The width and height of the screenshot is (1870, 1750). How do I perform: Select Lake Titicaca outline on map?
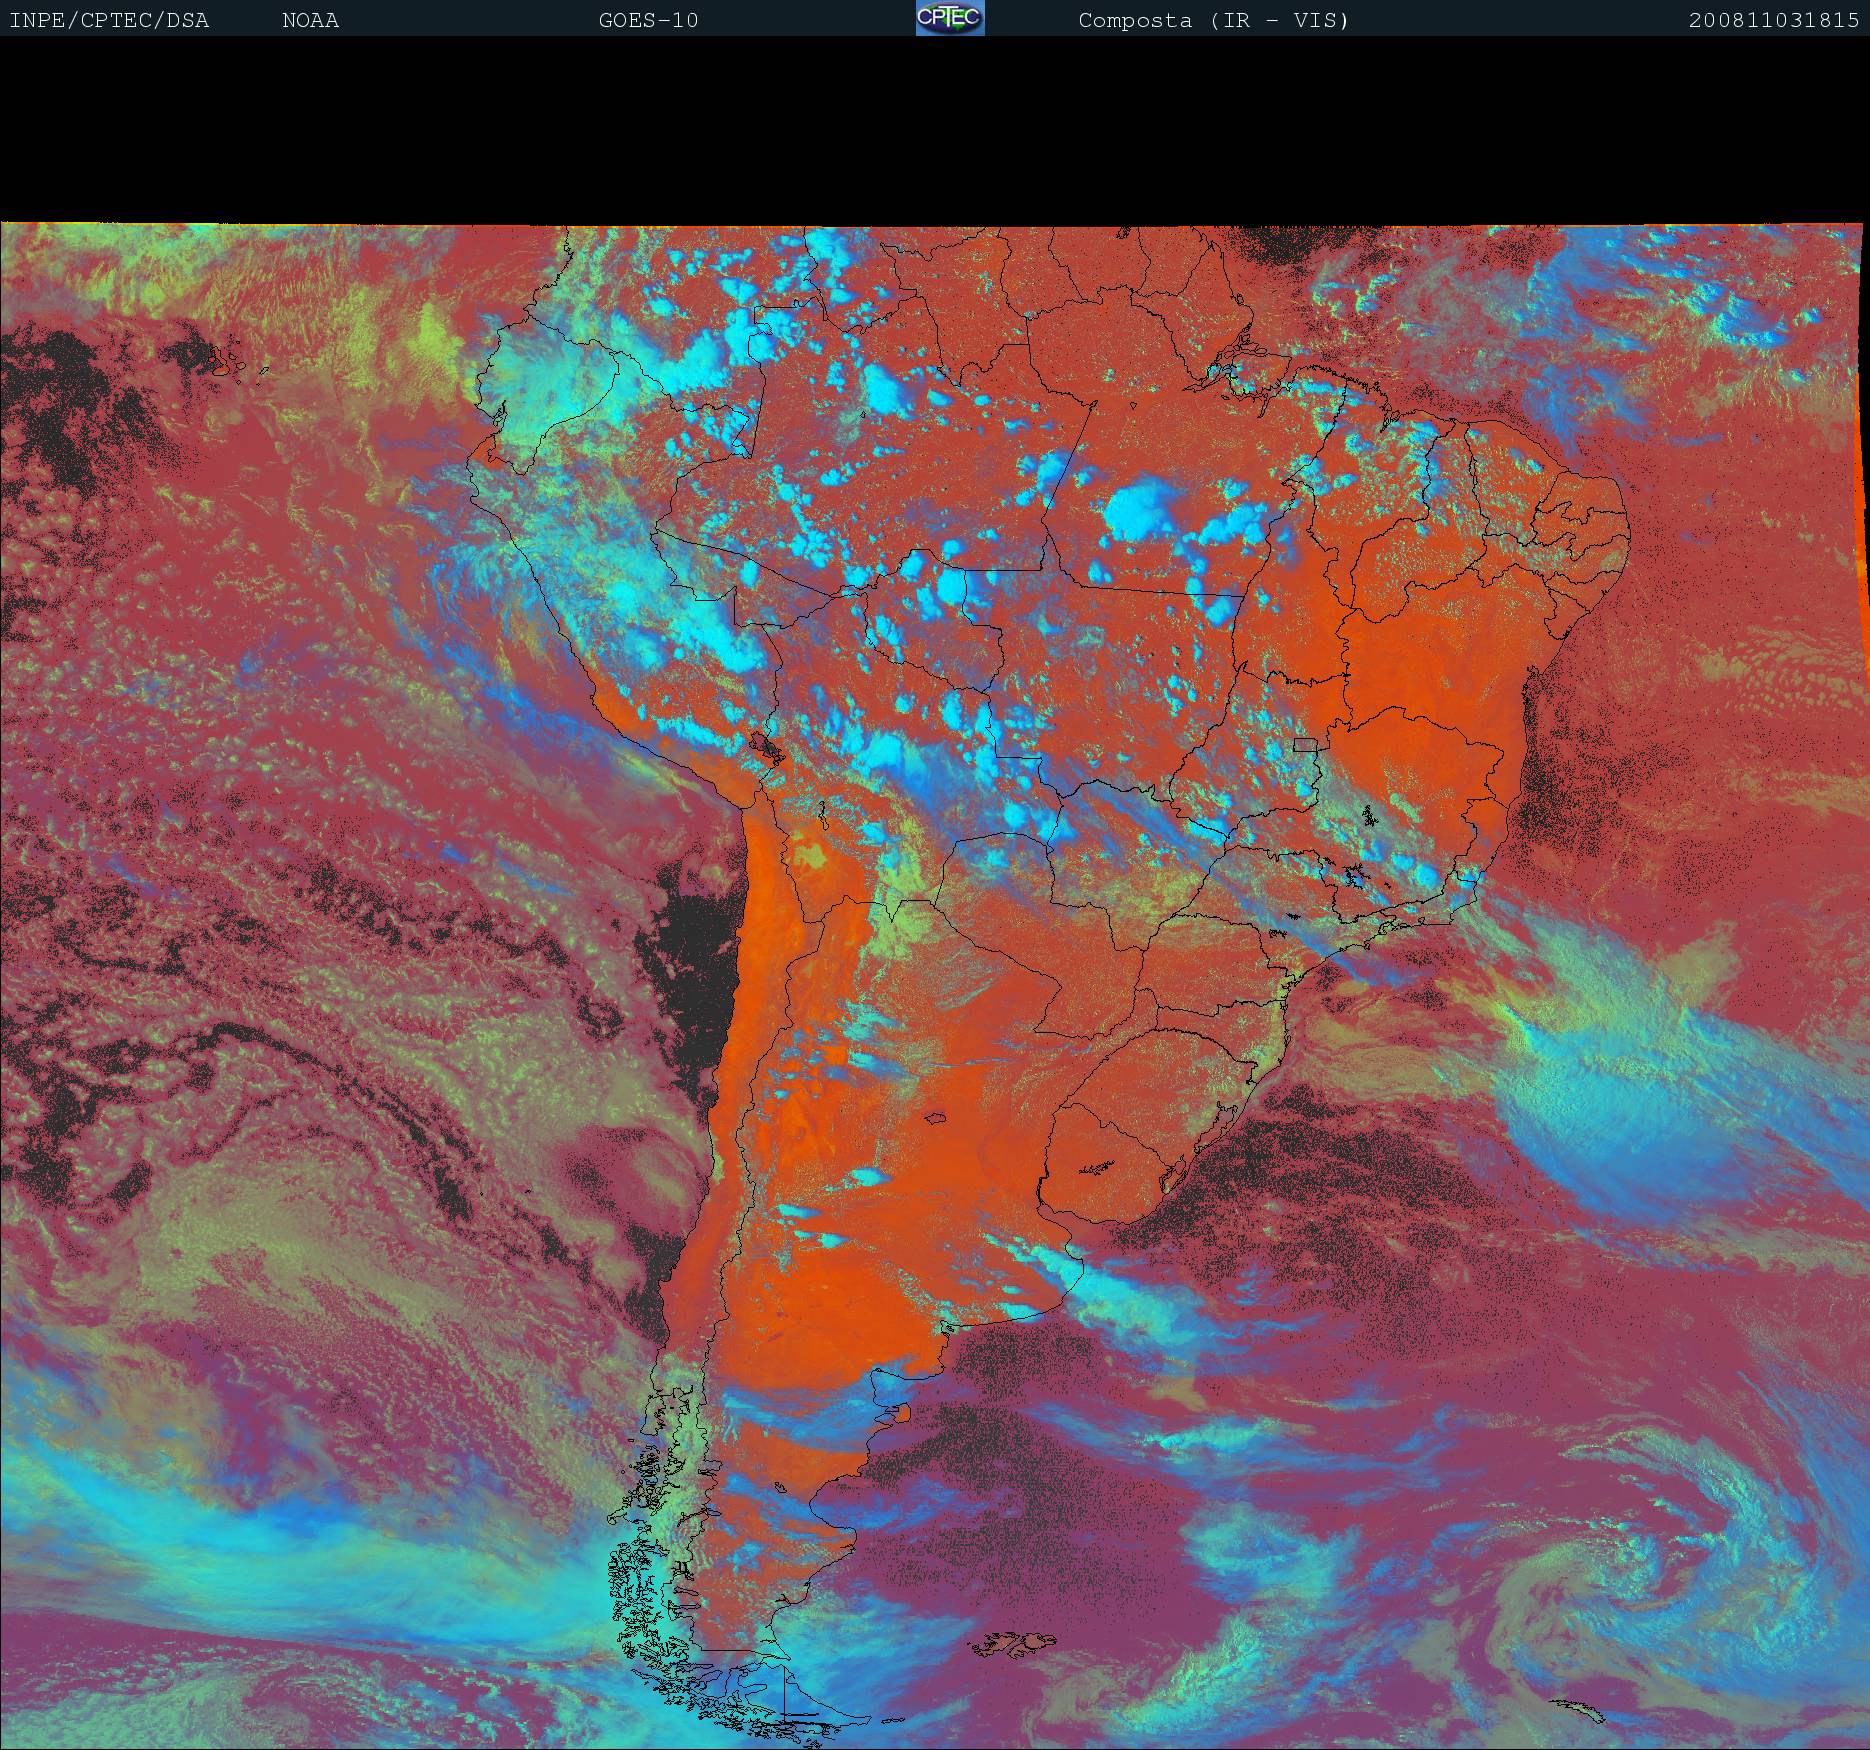(767, 747)
